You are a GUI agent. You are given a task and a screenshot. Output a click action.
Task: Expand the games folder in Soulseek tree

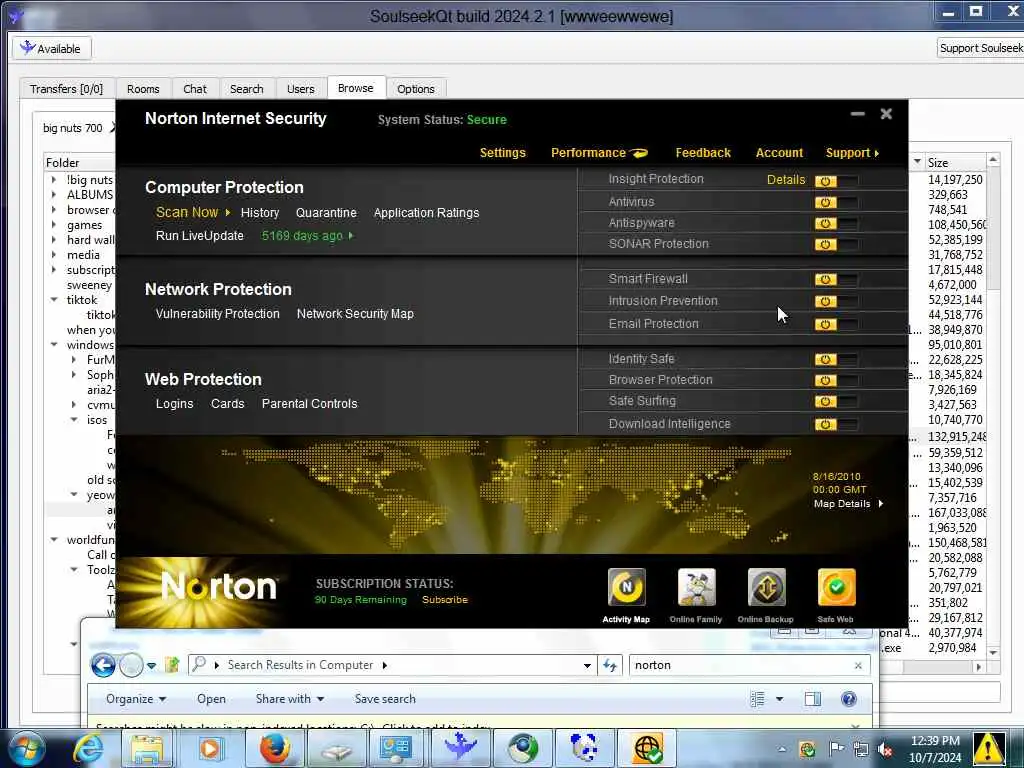click(x=54, y=225)
